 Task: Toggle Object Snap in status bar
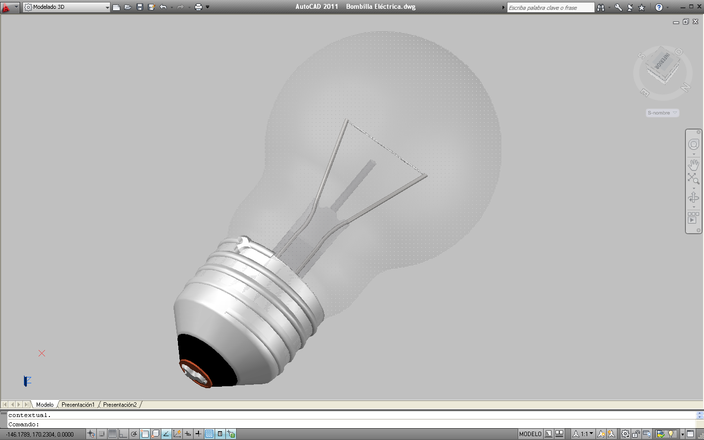145,434
